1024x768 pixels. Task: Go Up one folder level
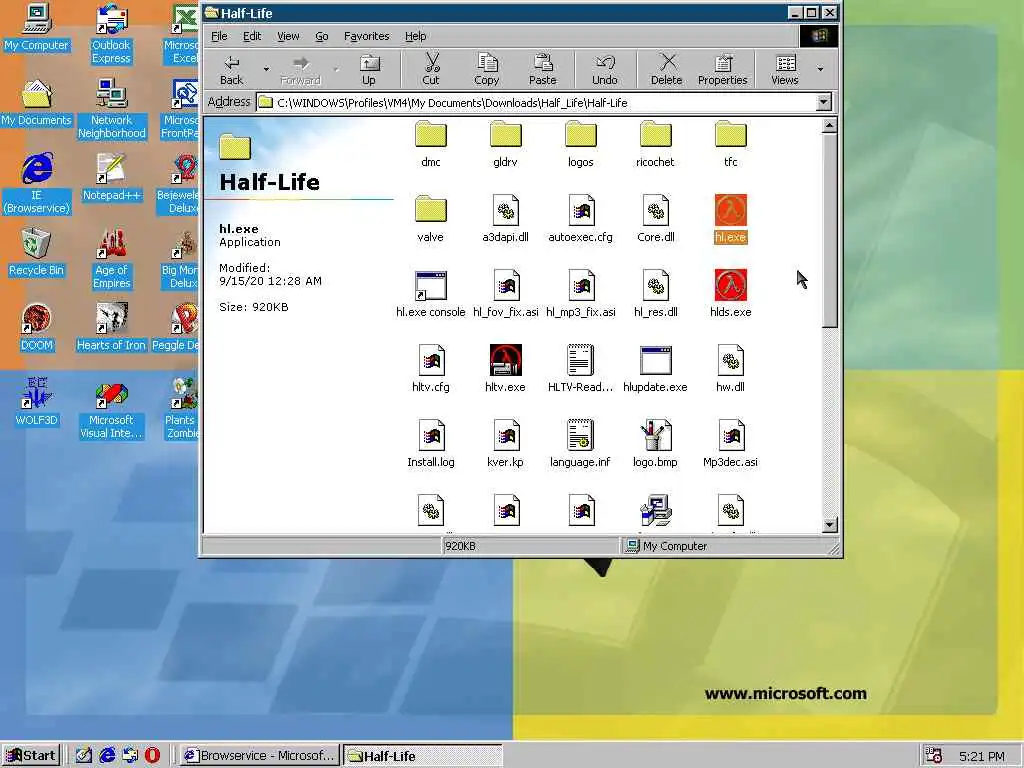369,69
